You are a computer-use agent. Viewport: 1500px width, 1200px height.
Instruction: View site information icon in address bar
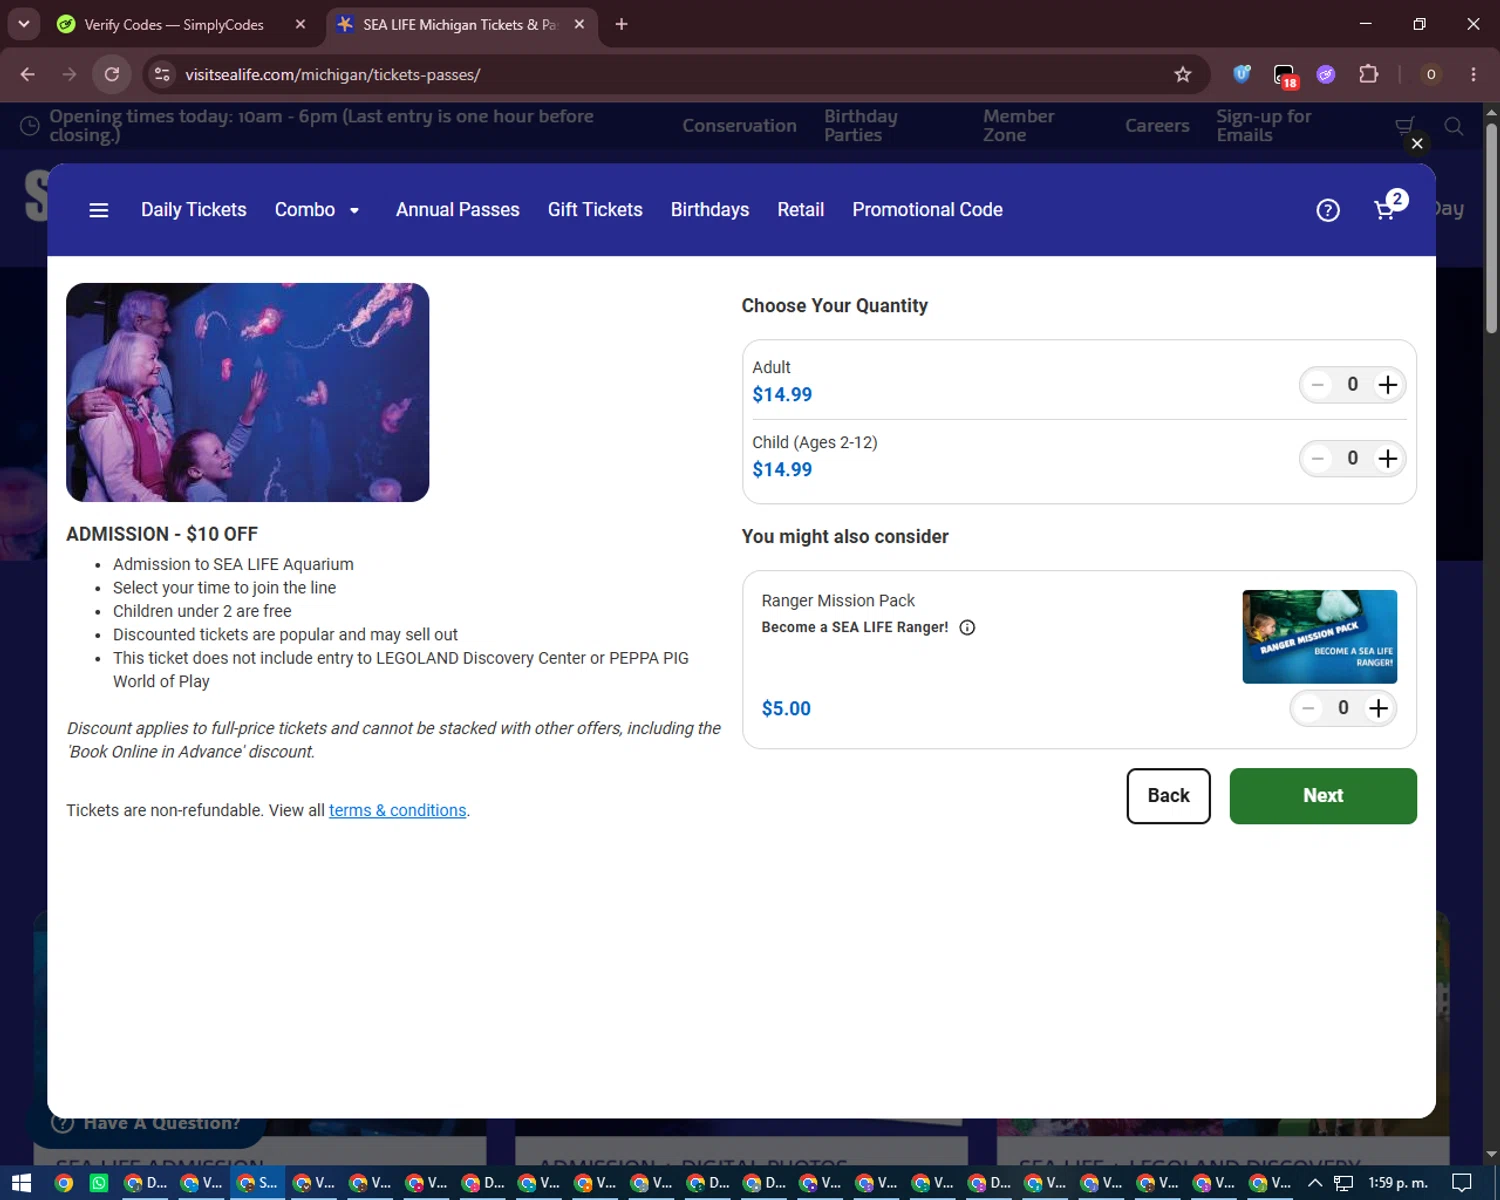point(162,74)
